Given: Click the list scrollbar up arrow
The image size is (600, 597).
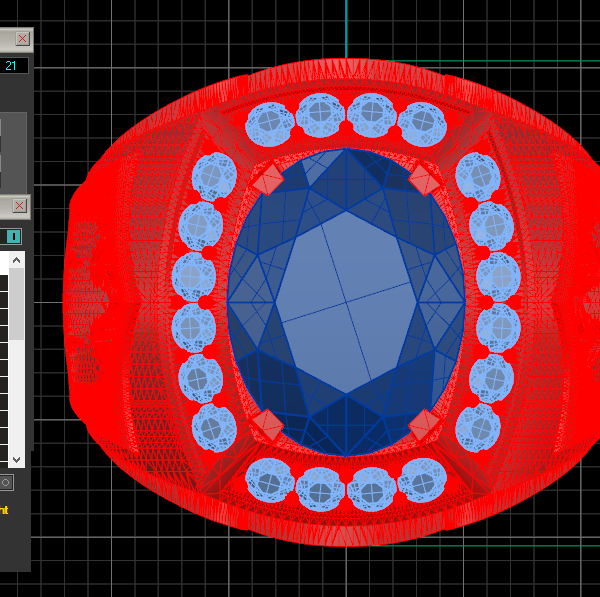Looking at the screenshot, I should tap(17, 261).
